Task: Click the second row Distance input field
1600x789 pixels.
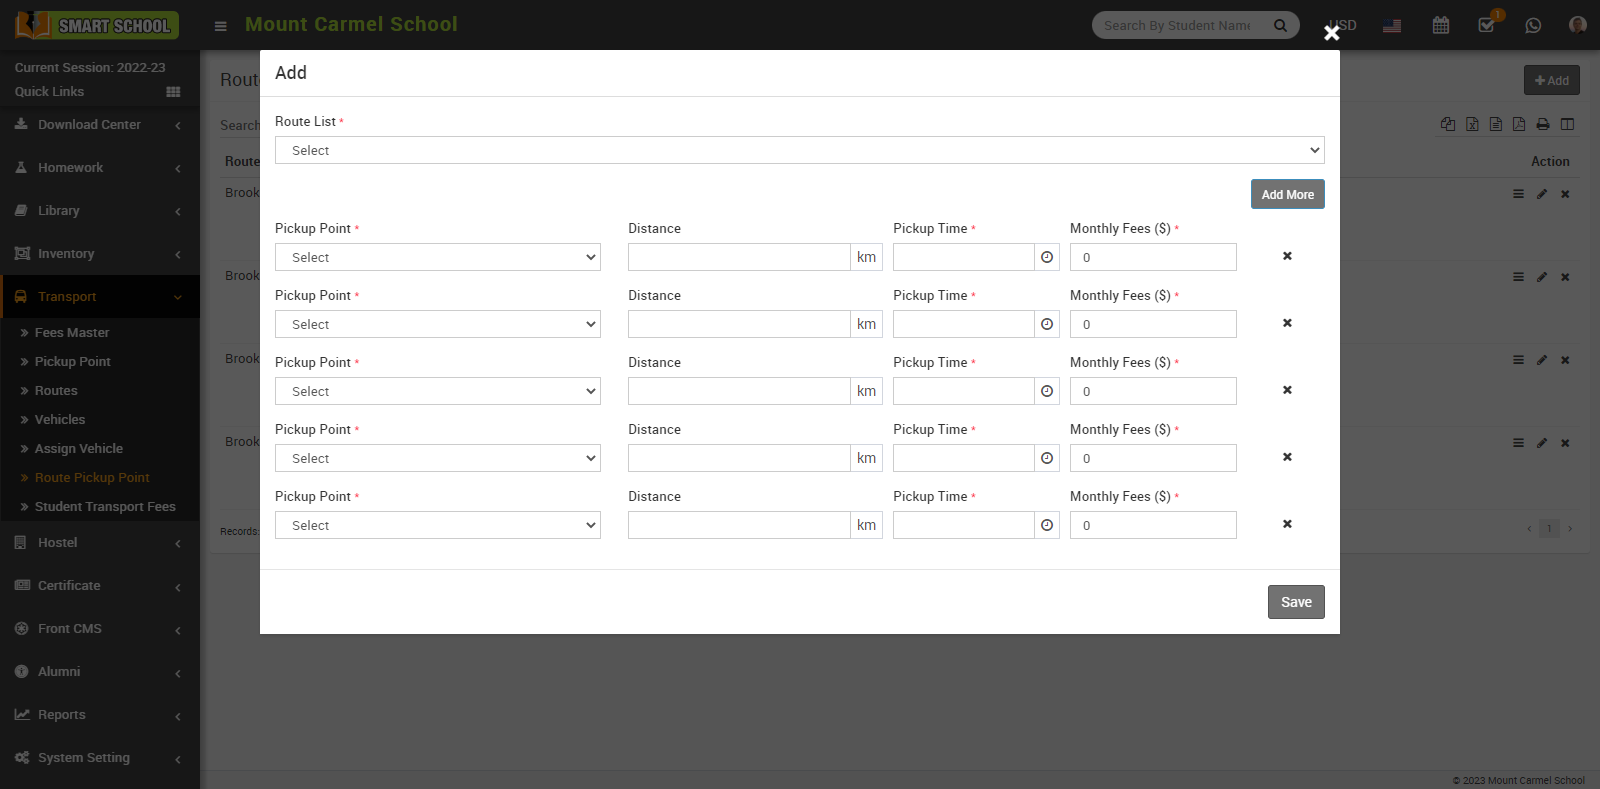Action: point(739,324)
